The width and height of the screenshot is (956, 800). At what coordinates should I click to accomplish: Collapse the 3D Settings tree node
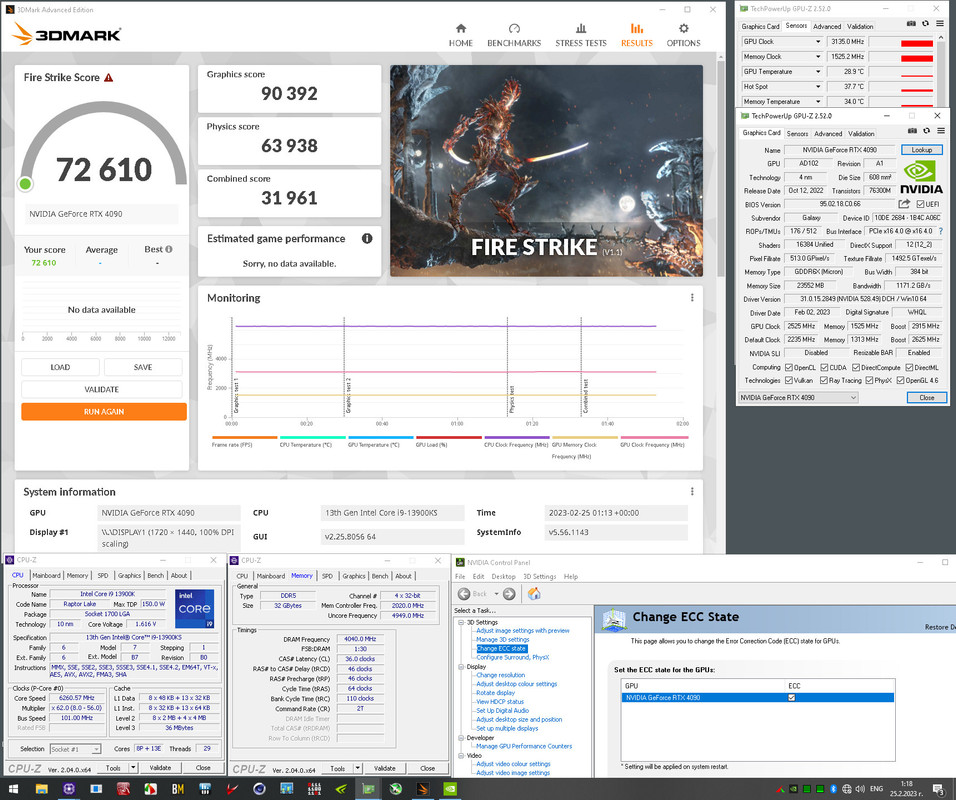click(x=461, y=623)
